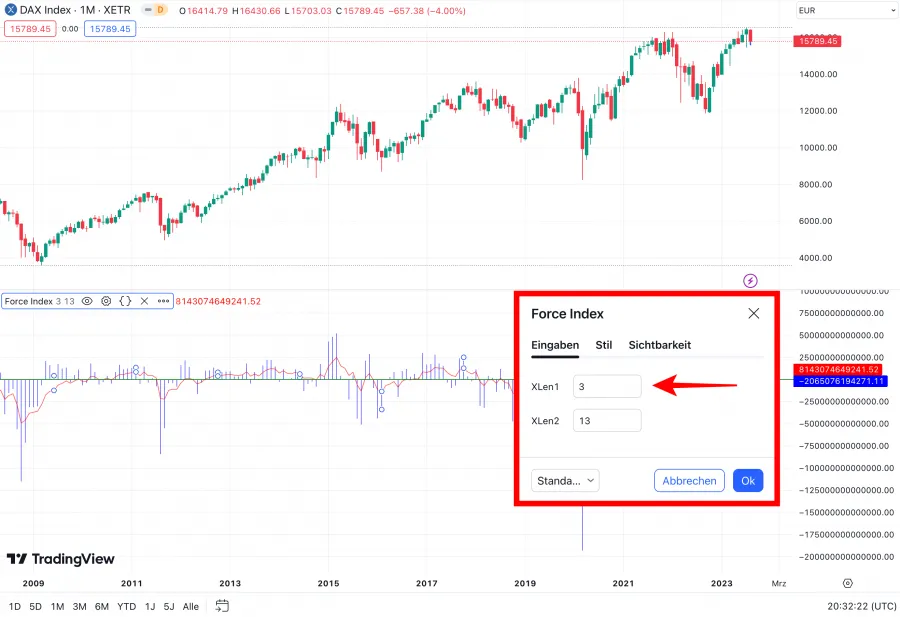
Task: Open Force Index settings via gear icon
Action: pos(105,300)
